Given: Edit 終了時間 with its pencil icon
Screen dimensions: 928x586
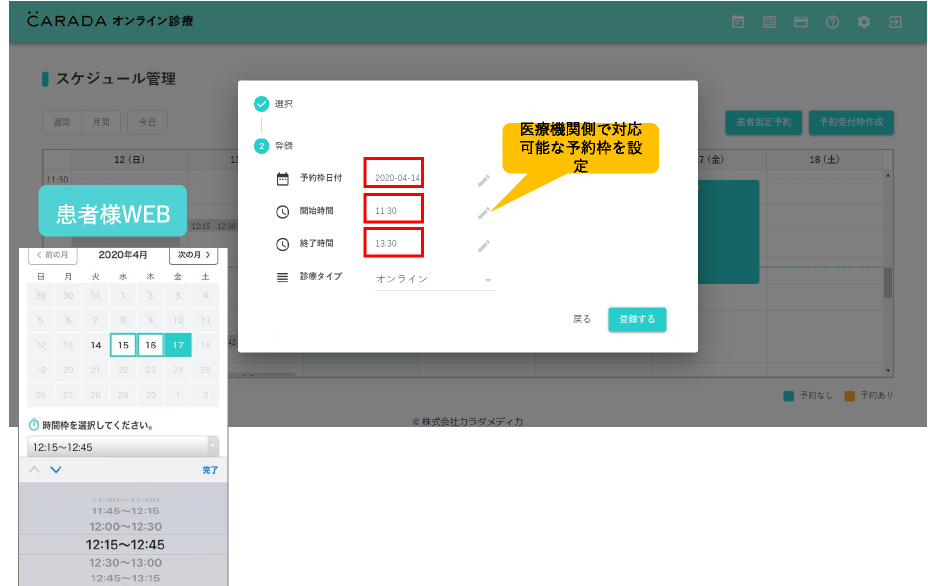Looking at the screenshot, I should pos(484,245).
